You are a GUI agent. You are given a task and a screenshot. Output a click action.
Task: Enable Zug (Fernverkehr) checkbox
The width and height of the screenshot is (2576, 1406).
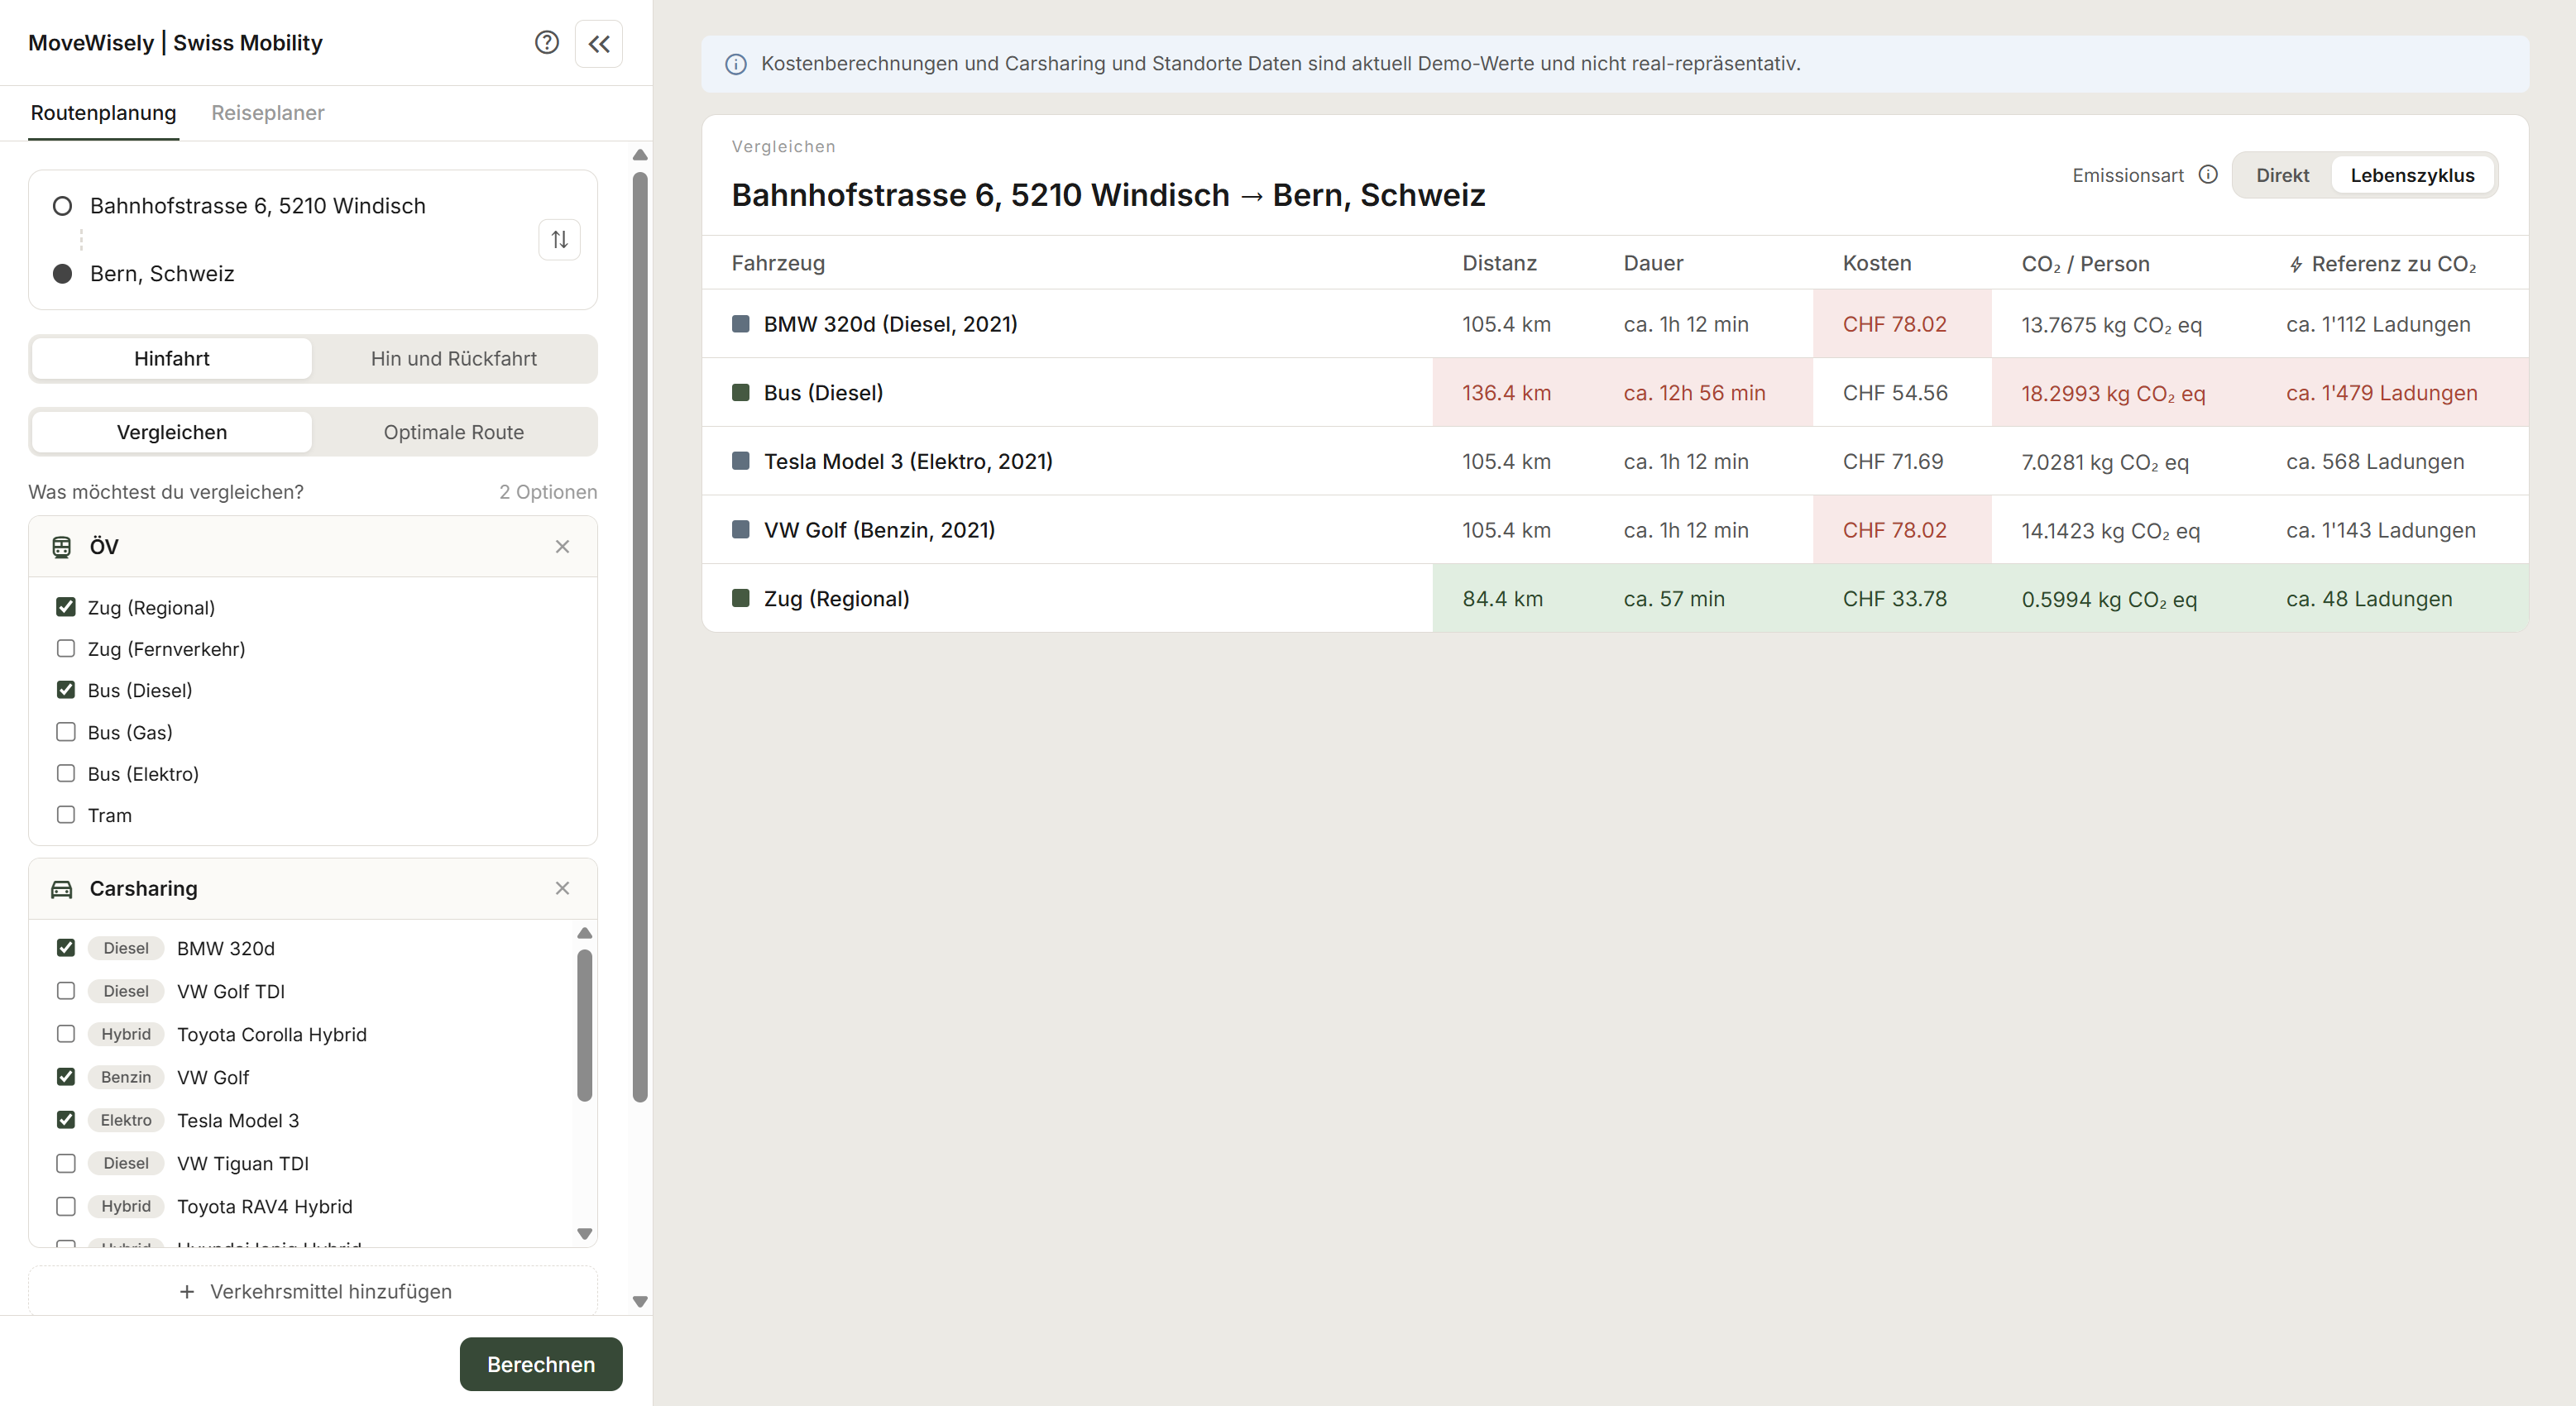[x=66, y=649]
